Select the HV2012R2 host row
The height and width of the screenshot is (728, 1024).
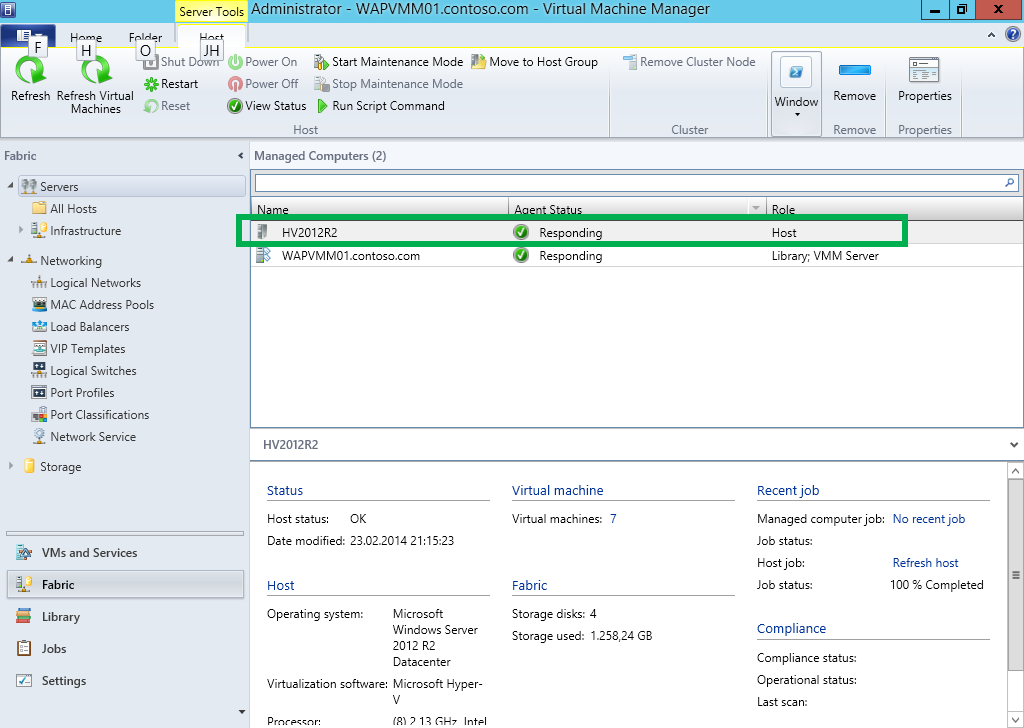coord(637,232)
